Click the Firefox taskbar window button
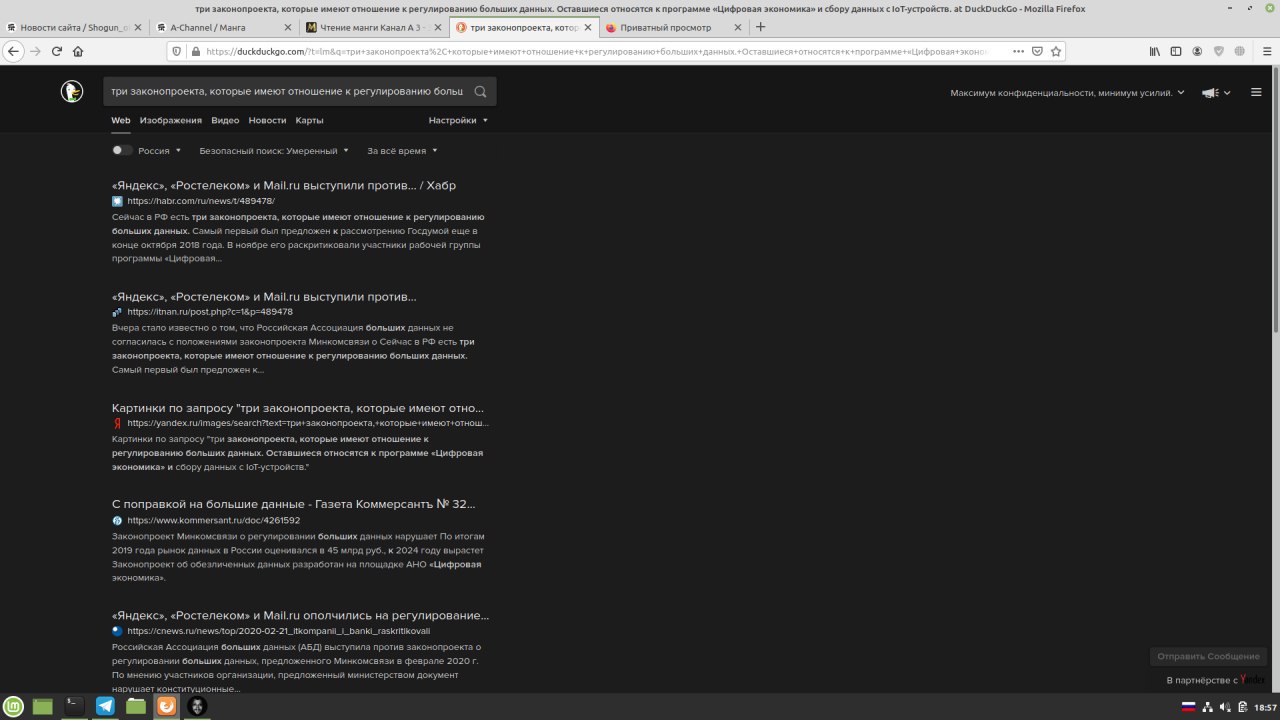This screenshot has height=720, width=1280. pos(167,706)
